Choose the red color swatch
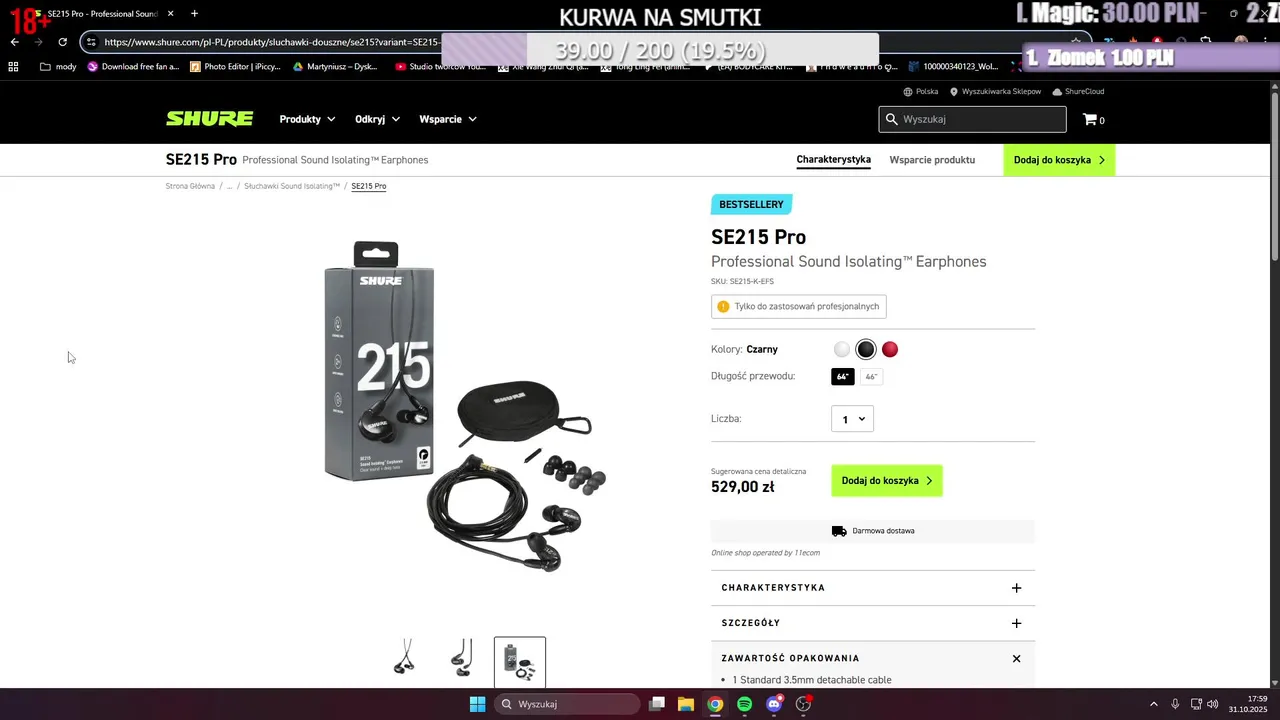Screen dimensions: 1280x720 pyautogui.click(x=890, y=349)
